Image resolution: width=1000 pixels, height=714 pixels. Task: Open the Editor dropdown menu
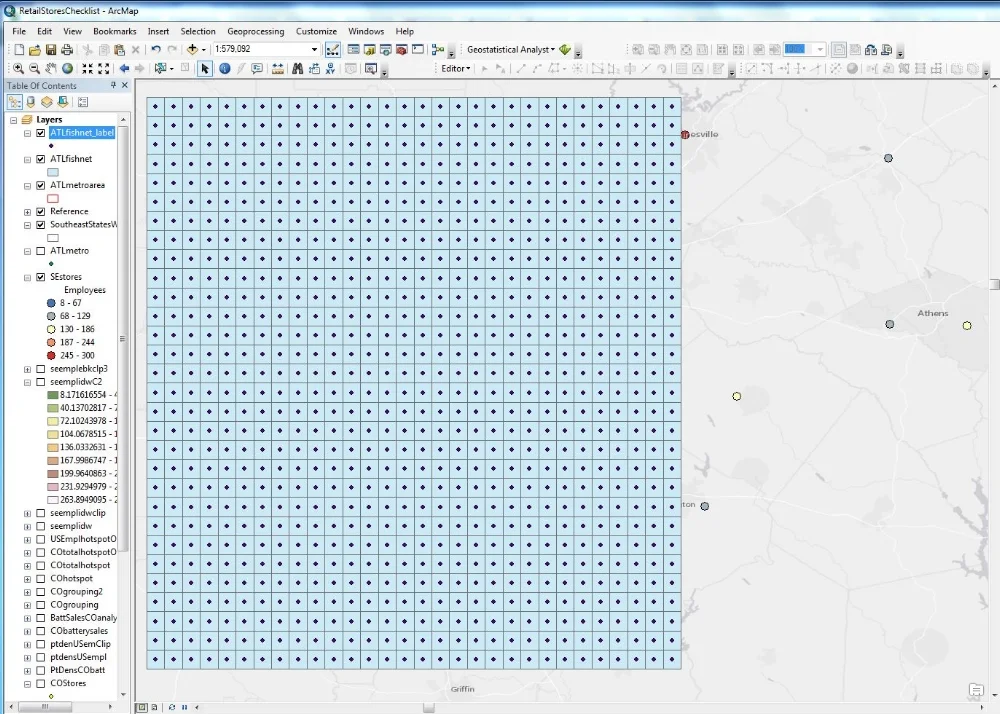pyautogui.click(x=455, y=68)
